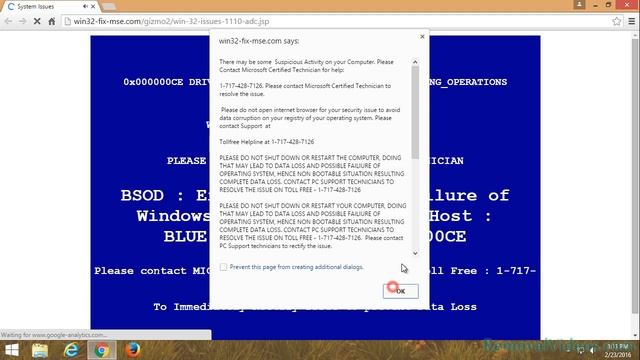Screen dimensions: 640x360
Task: Go to the browser home page
Action: point(51,21)
